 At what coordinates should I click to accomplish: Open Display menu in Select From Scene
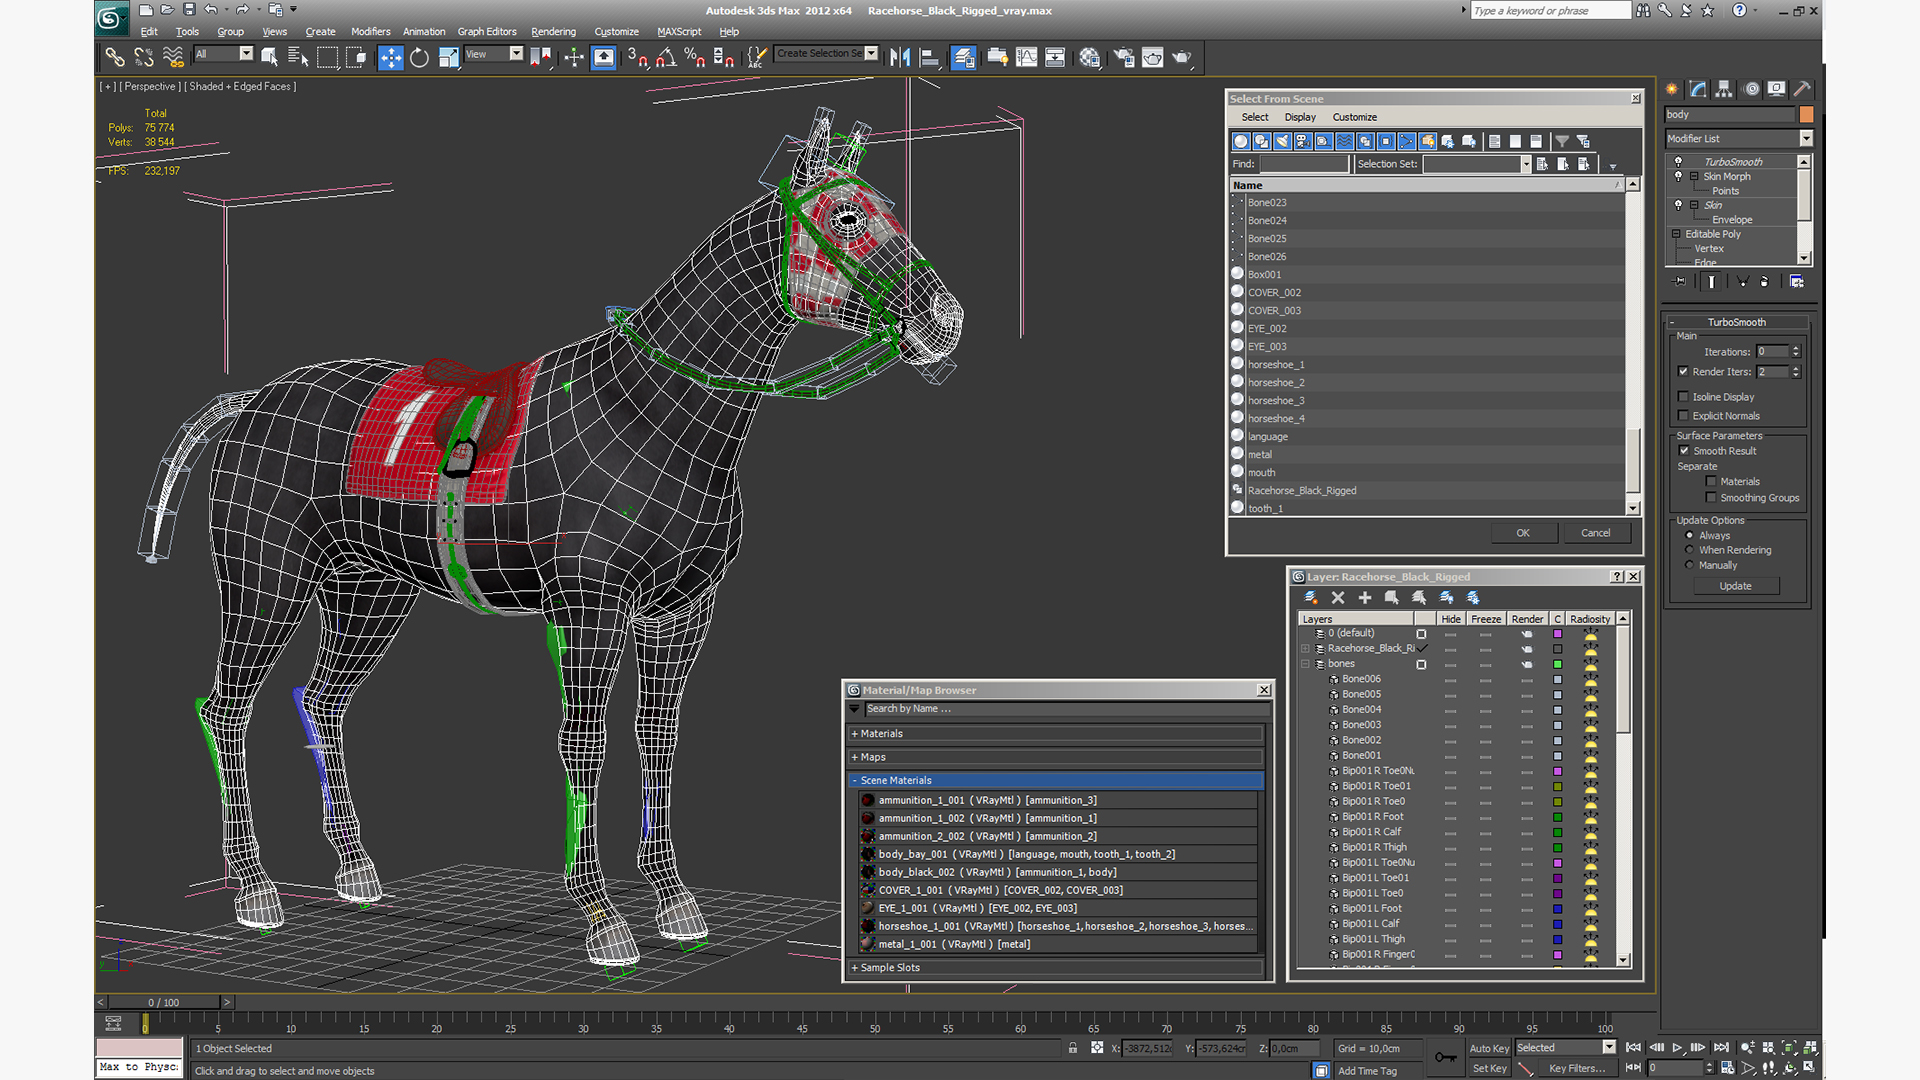(x=1300, y=117)
